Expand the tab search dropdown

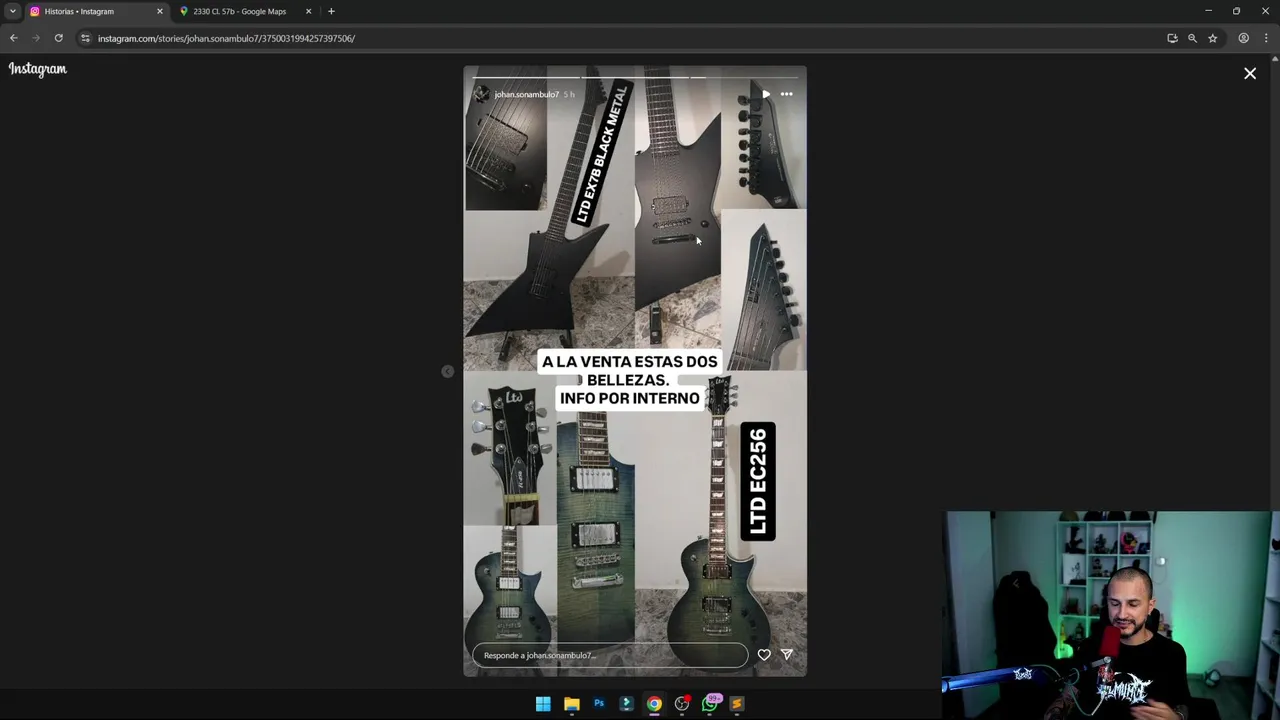(12, 11)
